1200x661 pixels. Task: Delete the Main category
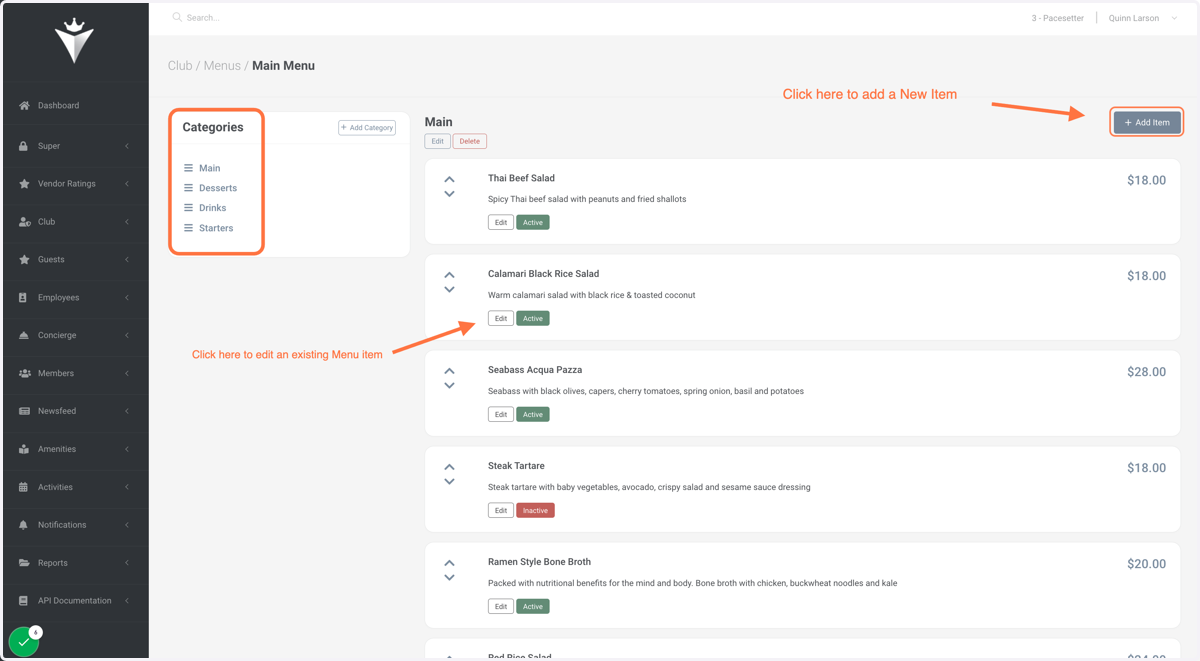(x=469, y=141)
